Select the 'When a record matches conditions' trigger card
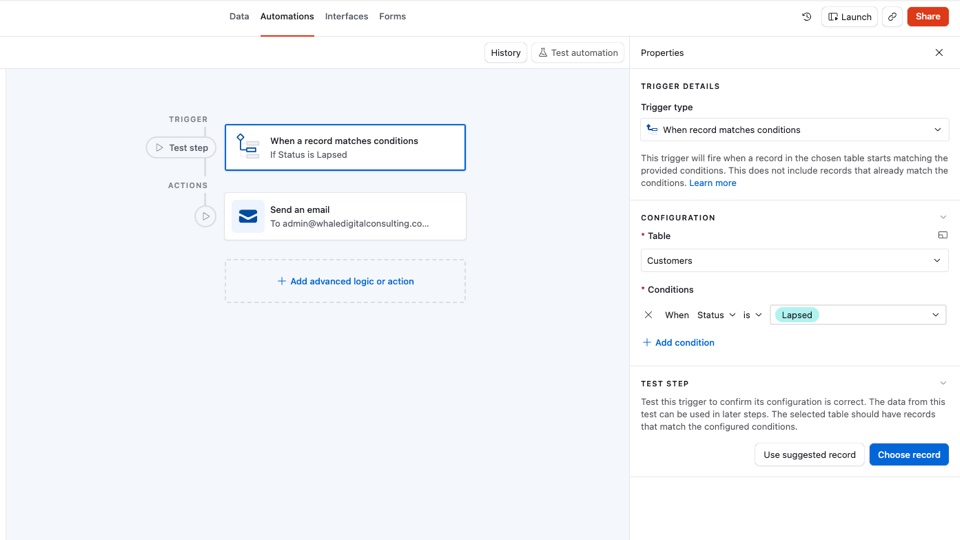The height and width of the screenshot is (540, 960). [345, 148]
